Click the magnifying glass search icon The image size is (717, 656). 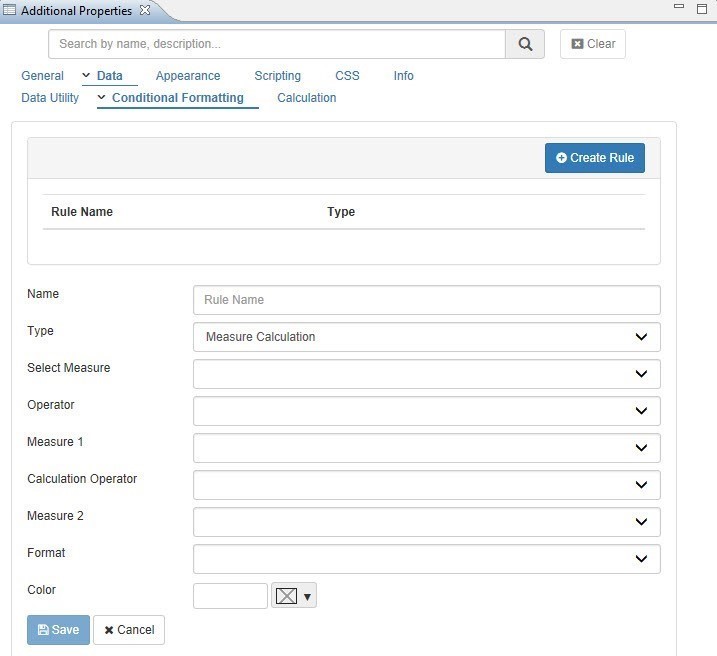(x=525, y=44)
